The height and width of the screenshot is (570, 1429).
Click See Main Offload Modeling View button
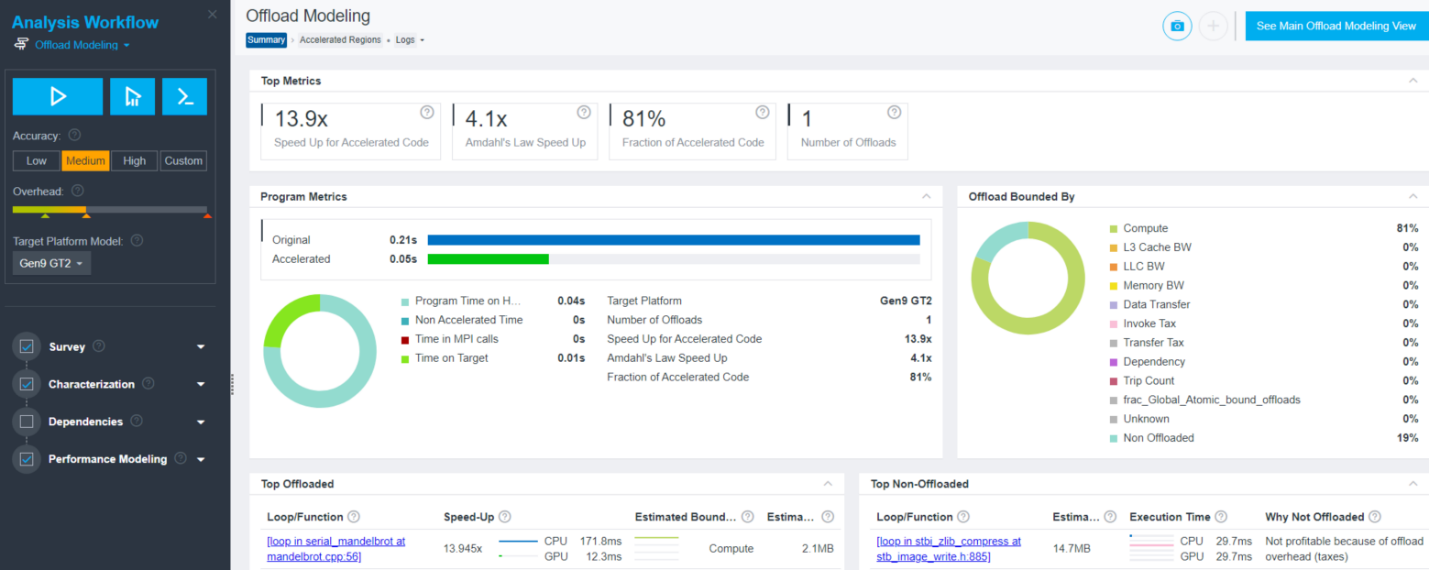pyautogui.click(x=1336, y=26)
